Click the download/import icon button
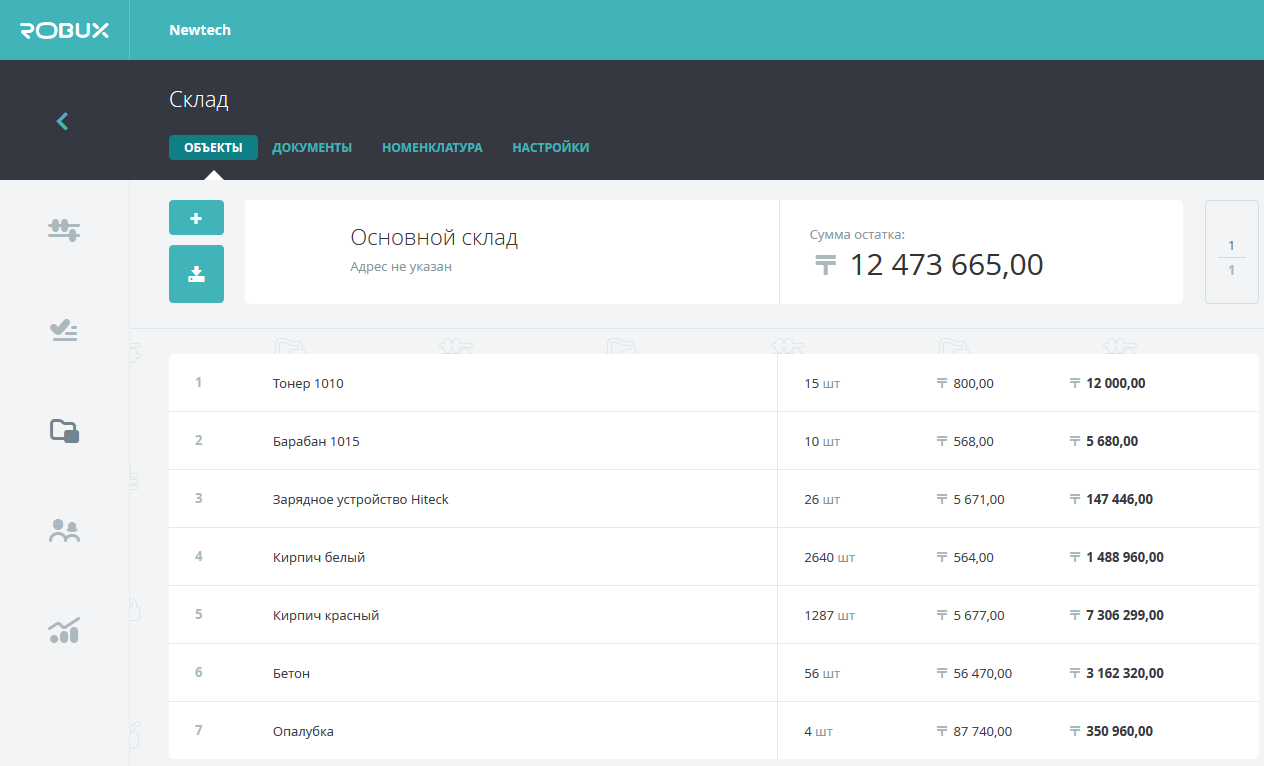 pyautogui.click(x=196, y=274)
